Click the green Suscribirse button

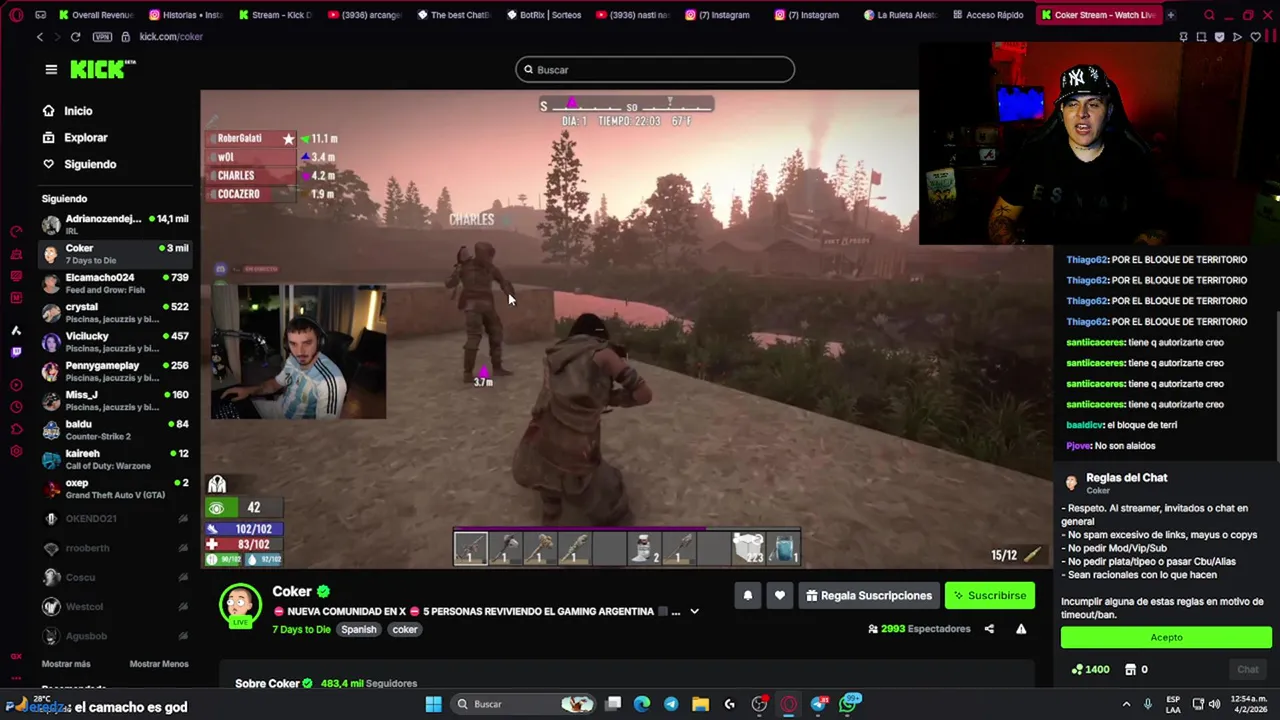coord(989,595)
